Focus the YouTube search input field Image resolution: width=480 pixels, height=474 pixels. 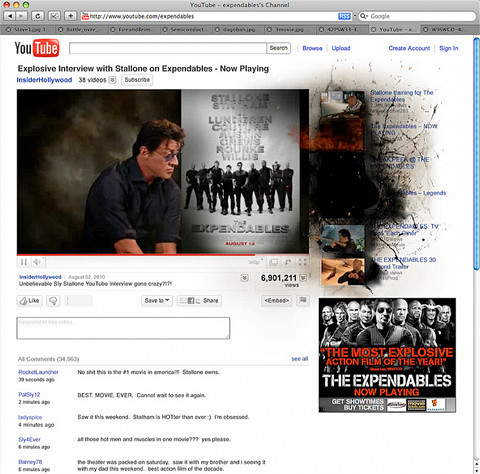point(168,48)
